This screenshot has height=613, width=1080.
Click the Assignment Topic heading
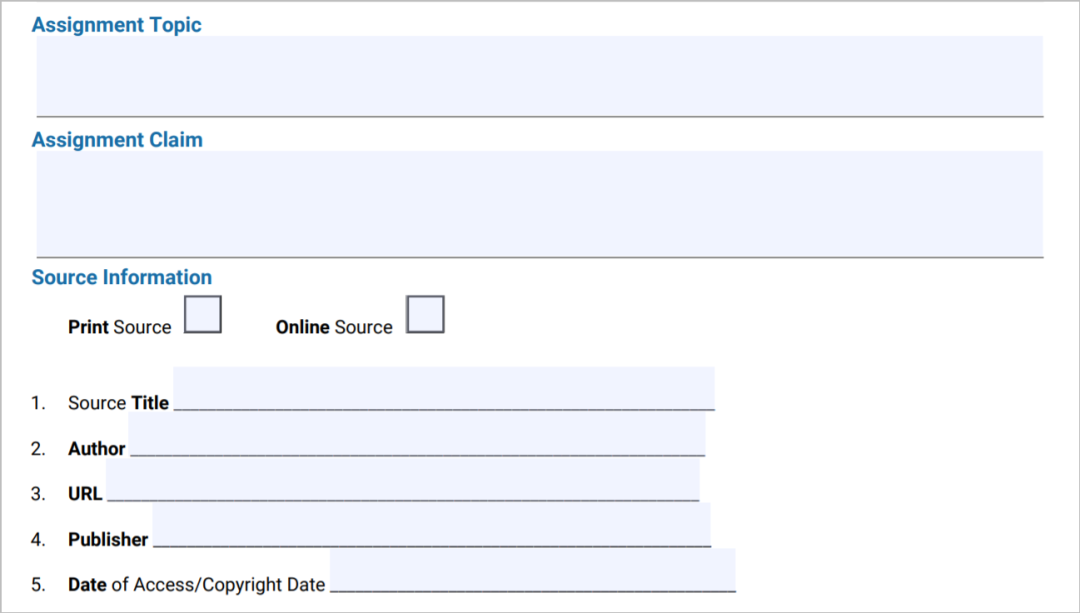coord(117,25)
